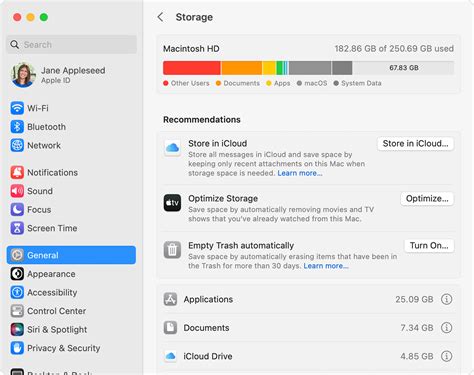Image resolution: width=474 pixels, height=375 pixels.
Task: Select General in the sidebar
Action: [x=71, y=255]
